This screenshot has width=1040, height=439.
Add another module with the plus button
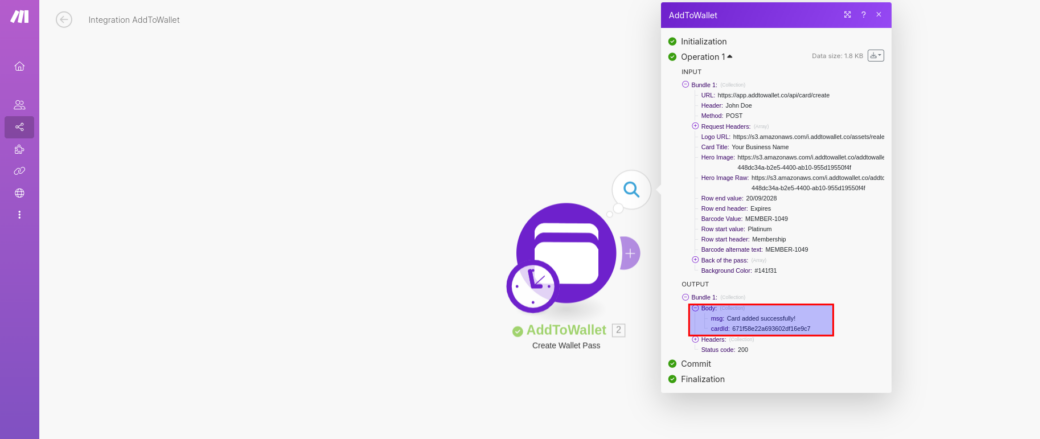pyautogui.click(x=629, y=253)
